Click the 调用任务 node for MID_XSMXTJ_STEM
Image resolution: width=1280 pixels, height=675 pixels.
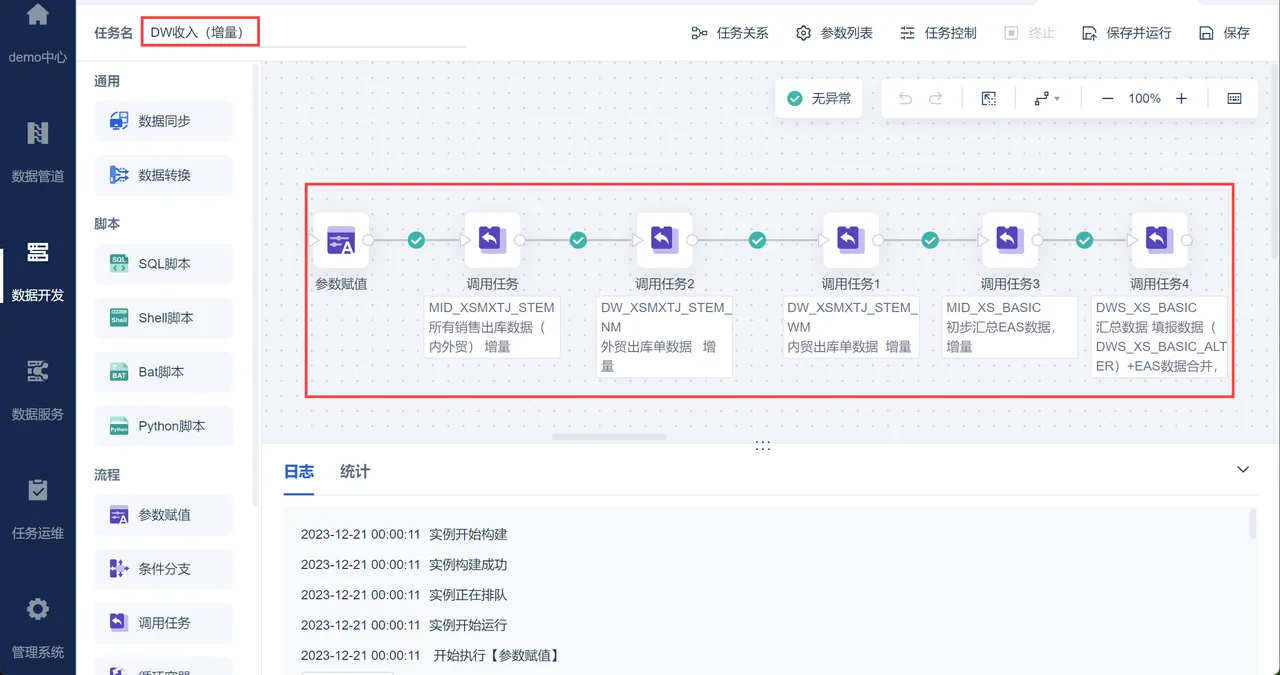(x=492, y=240)
